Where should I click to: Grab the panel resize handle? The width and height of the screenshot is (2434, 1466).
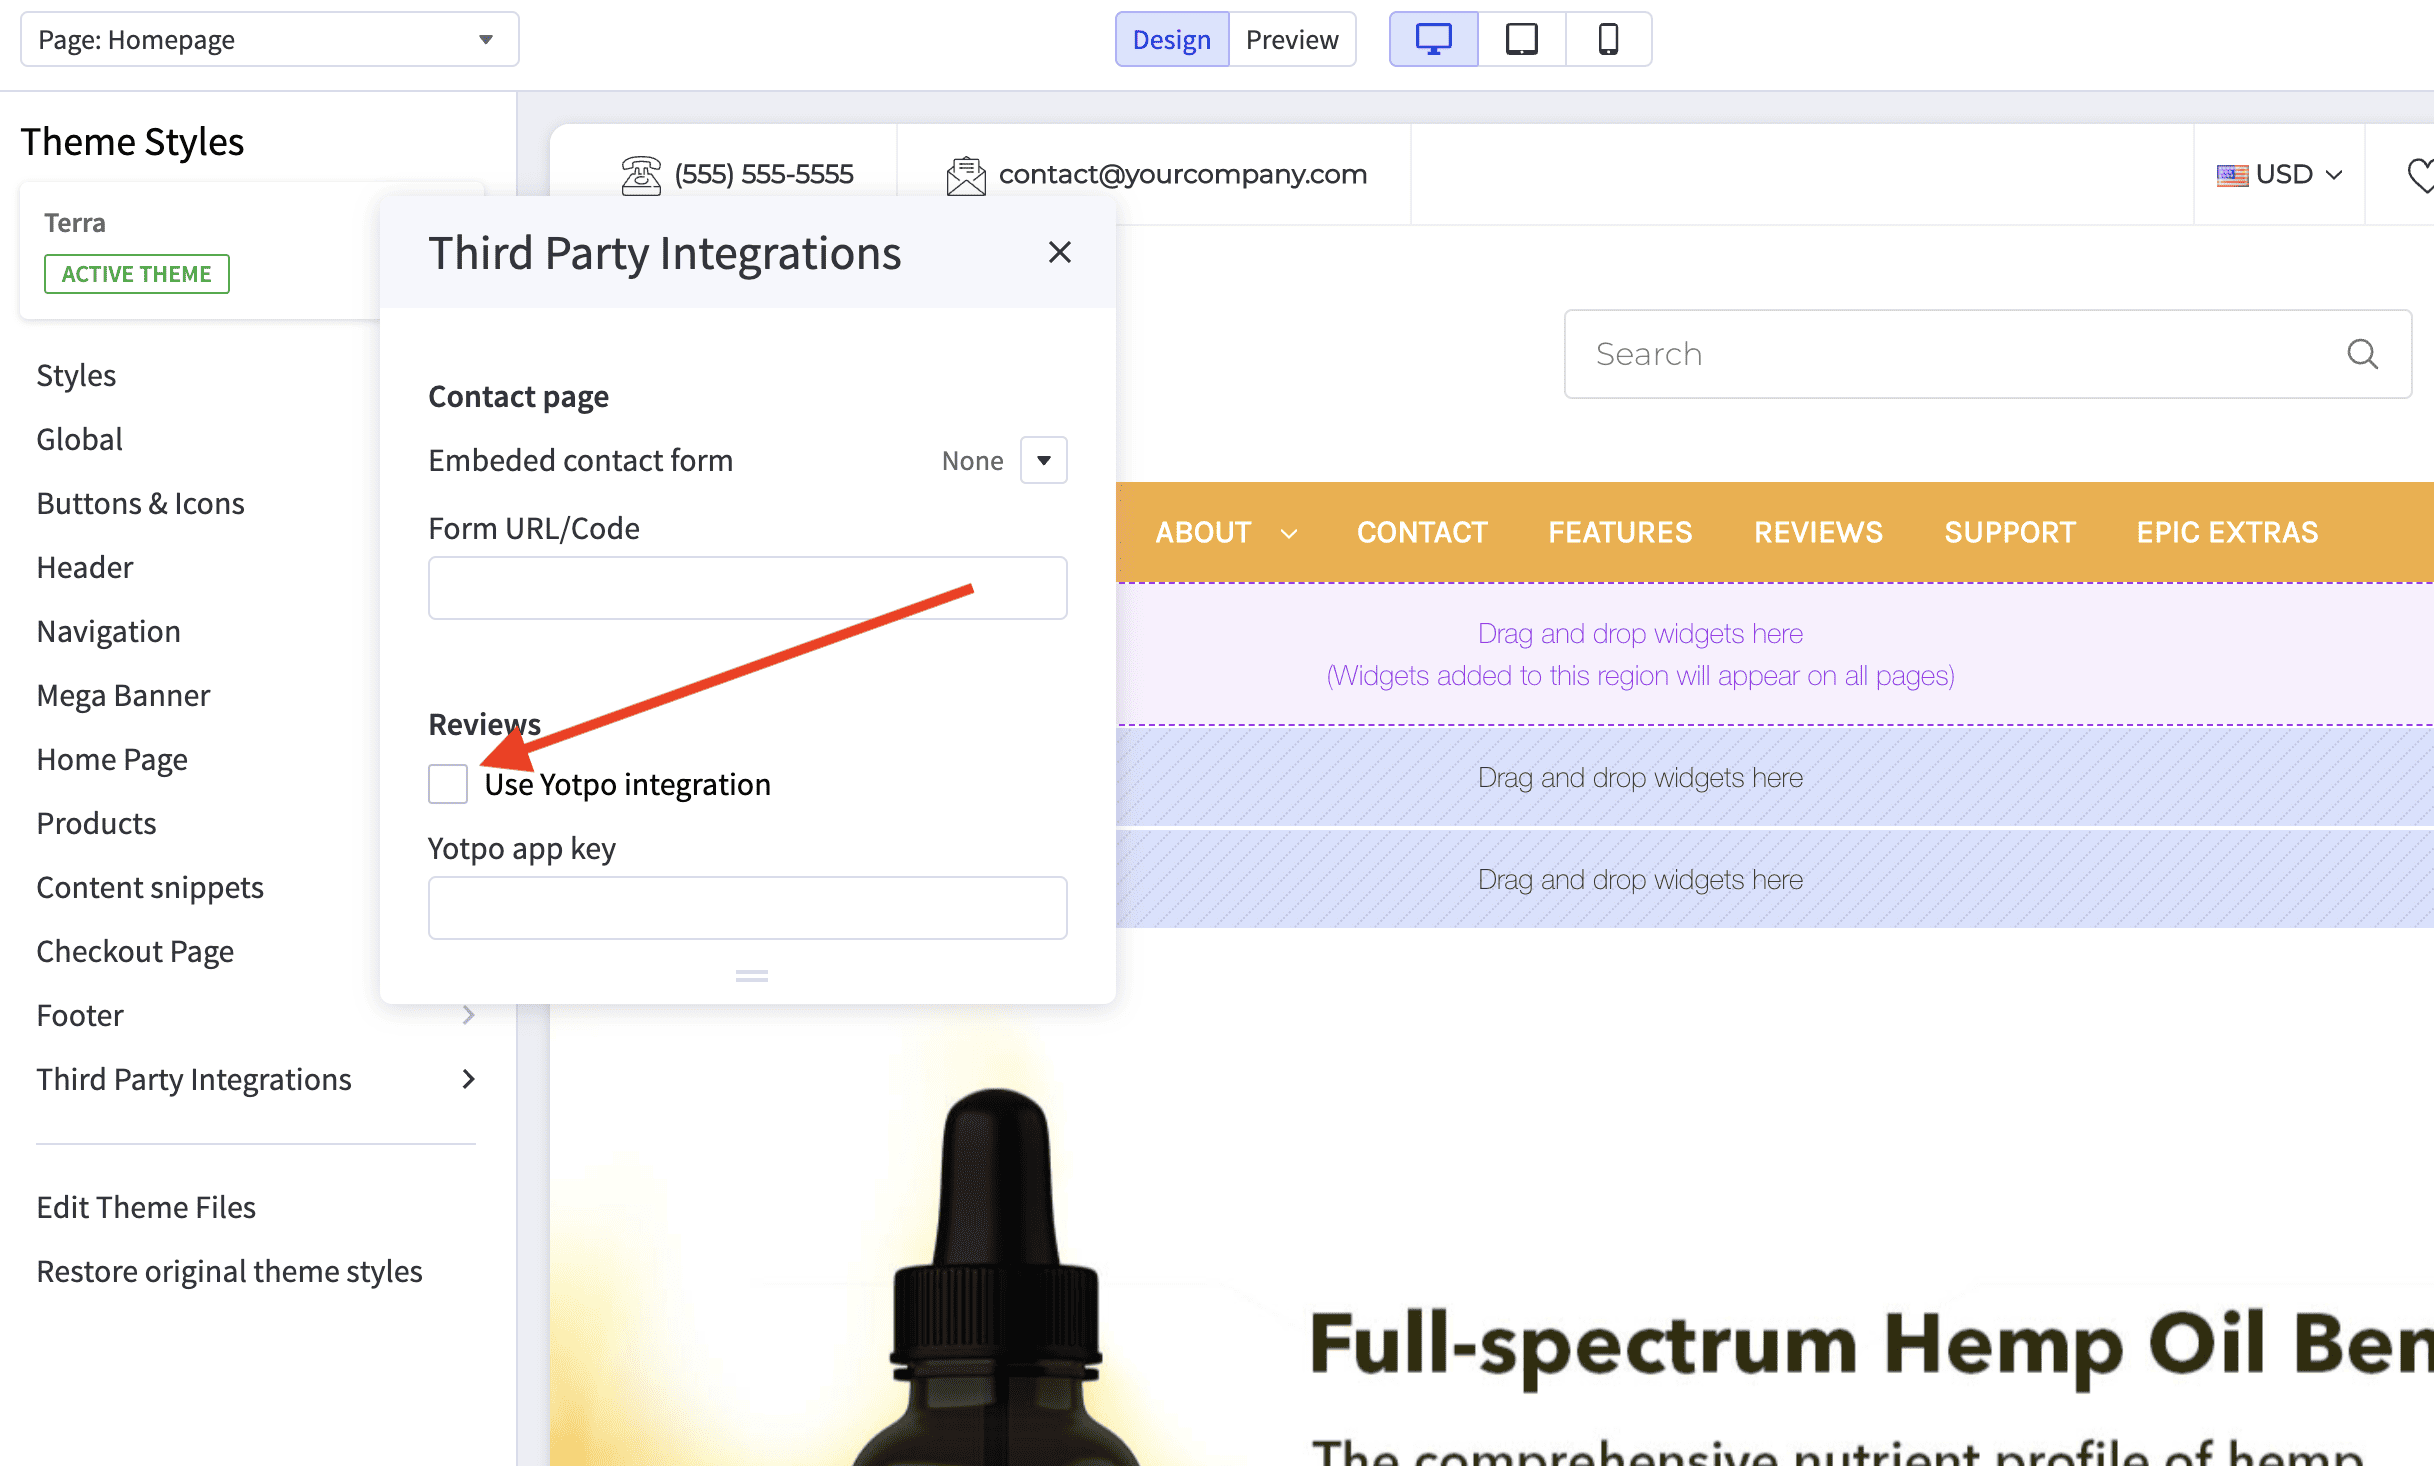tap(751, 975)
